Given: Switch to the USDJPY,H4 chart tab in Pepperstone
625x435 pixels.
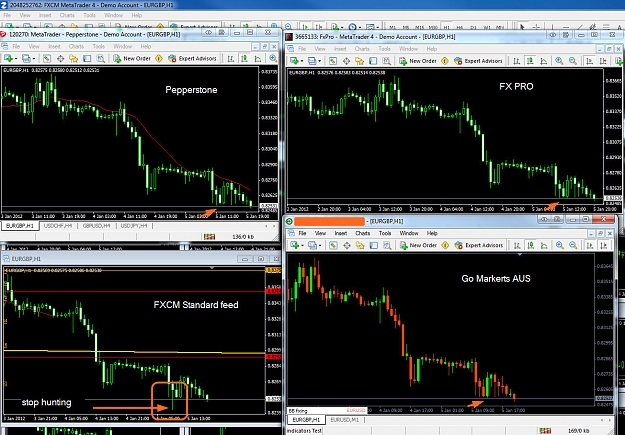Looking at the screenshot, I should 134,226.
